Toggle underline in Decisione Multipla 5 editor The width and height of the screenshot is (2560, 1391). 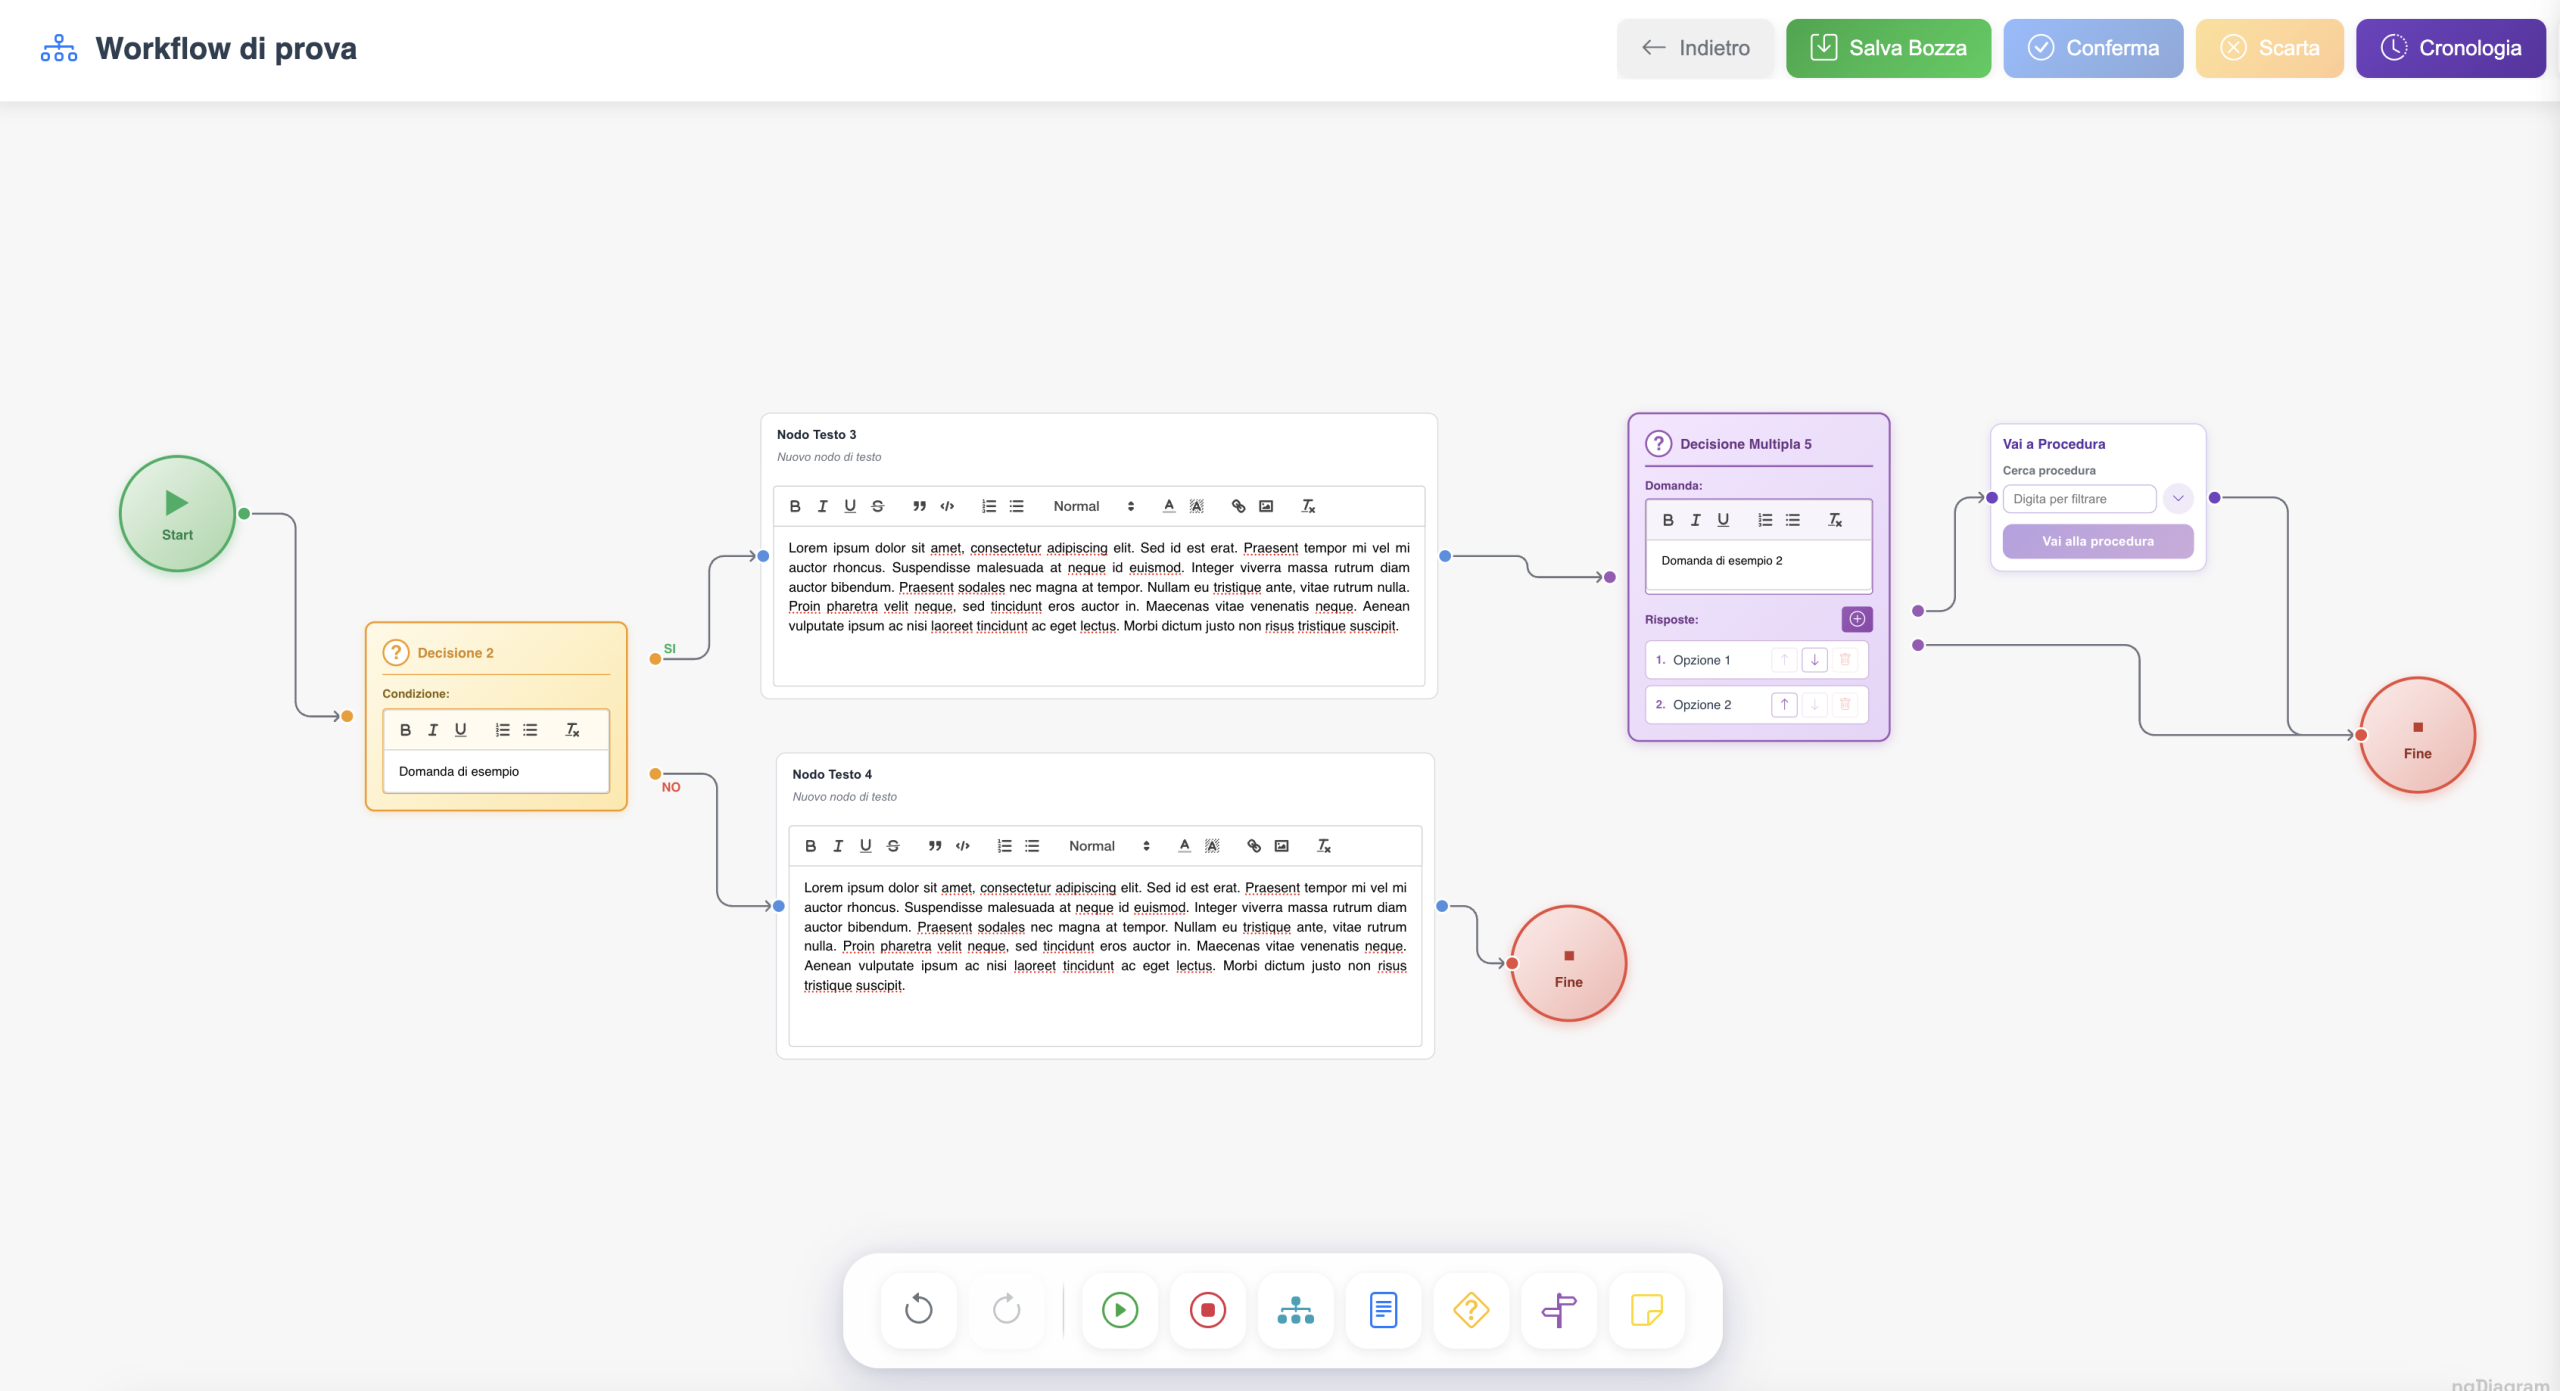click(1723, 519)
